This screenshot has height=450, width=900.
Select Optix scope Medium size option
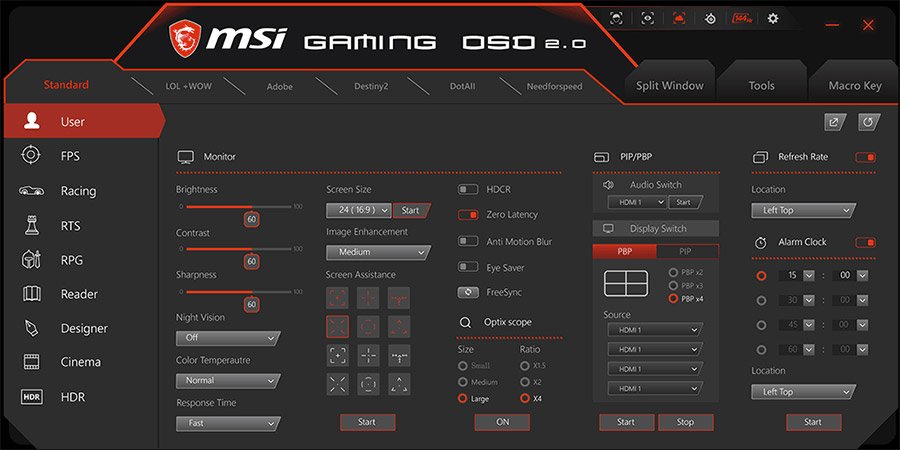coord(463,382)
